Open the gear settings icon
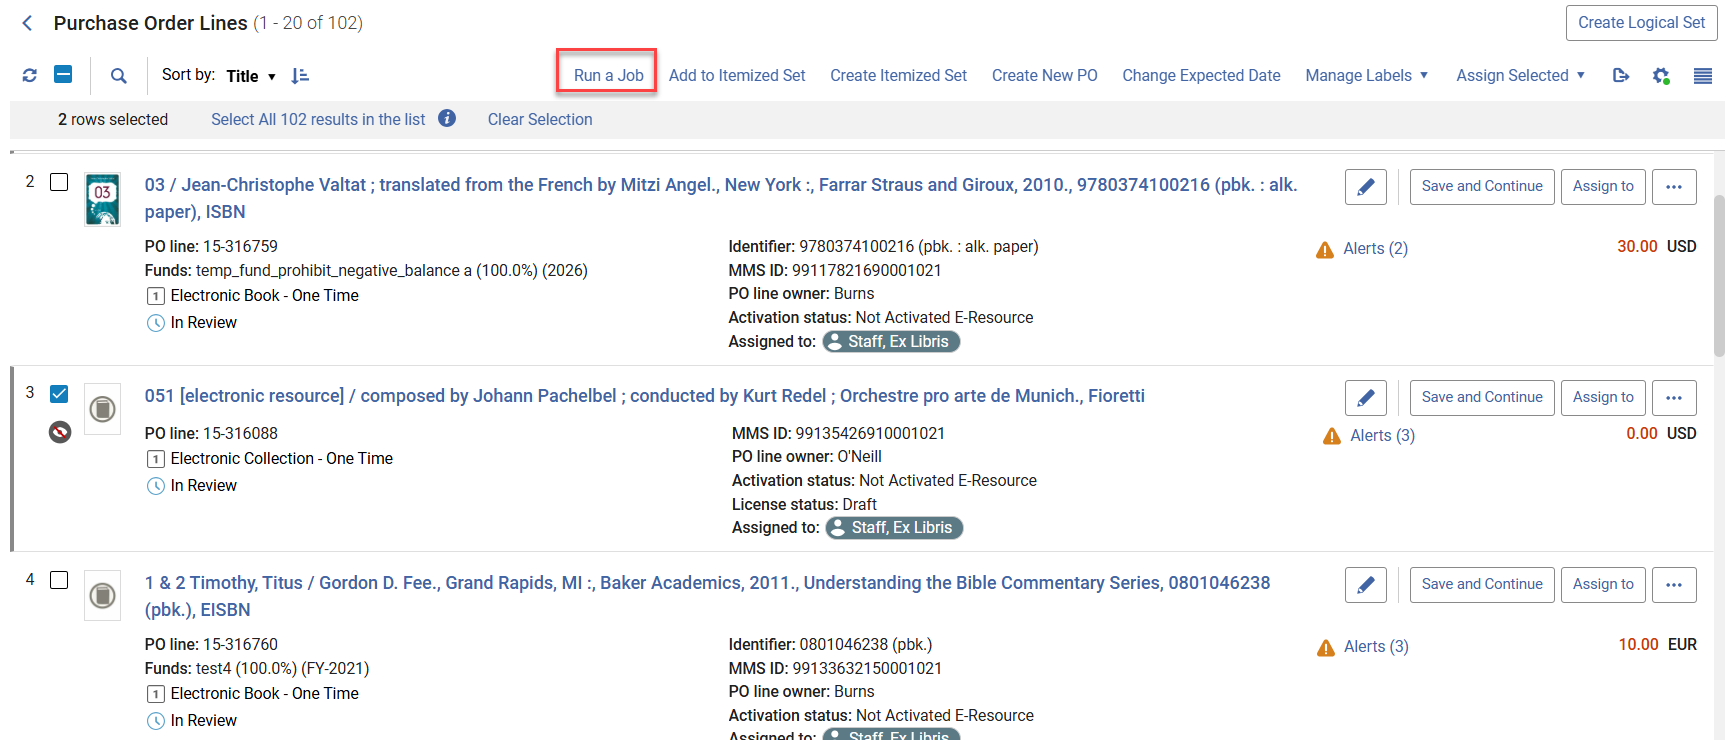 1661,75
